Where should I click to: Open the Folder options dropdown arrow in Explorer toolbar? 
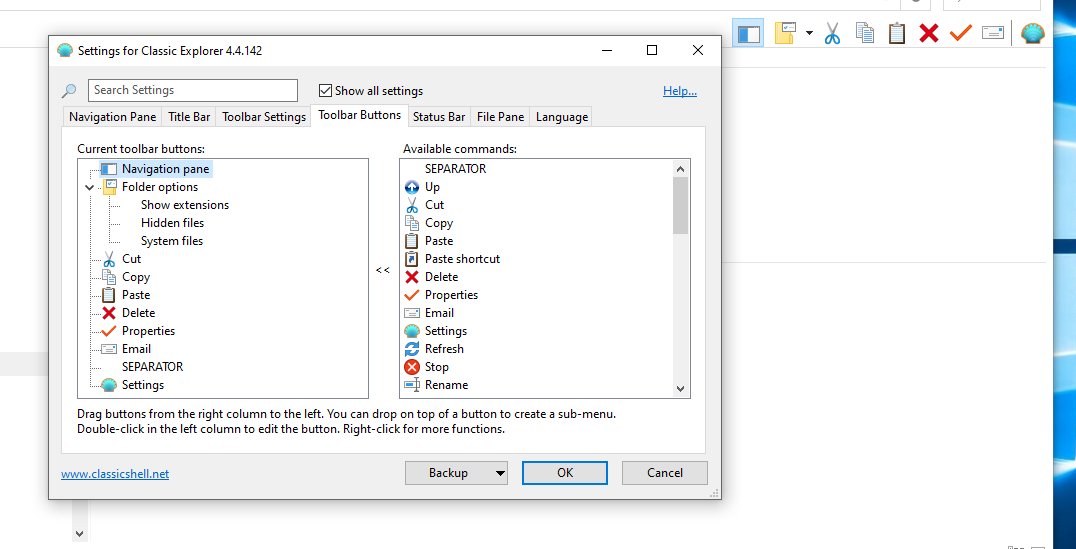click(809, 33)
